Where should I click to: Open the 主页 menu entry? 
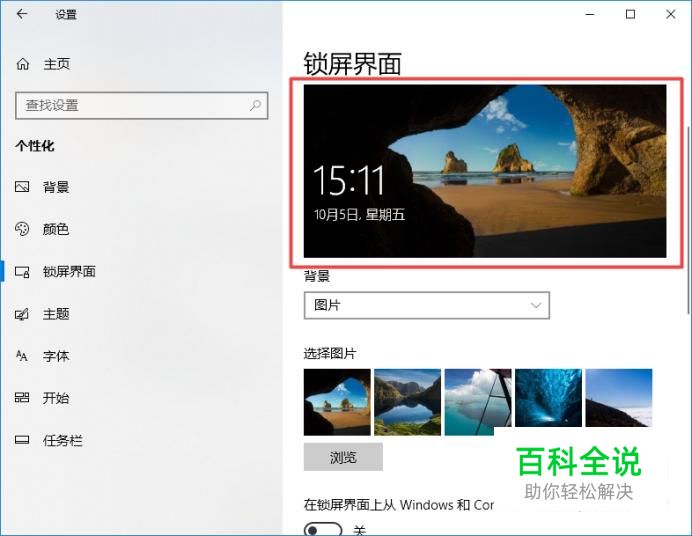pos(56,64)
